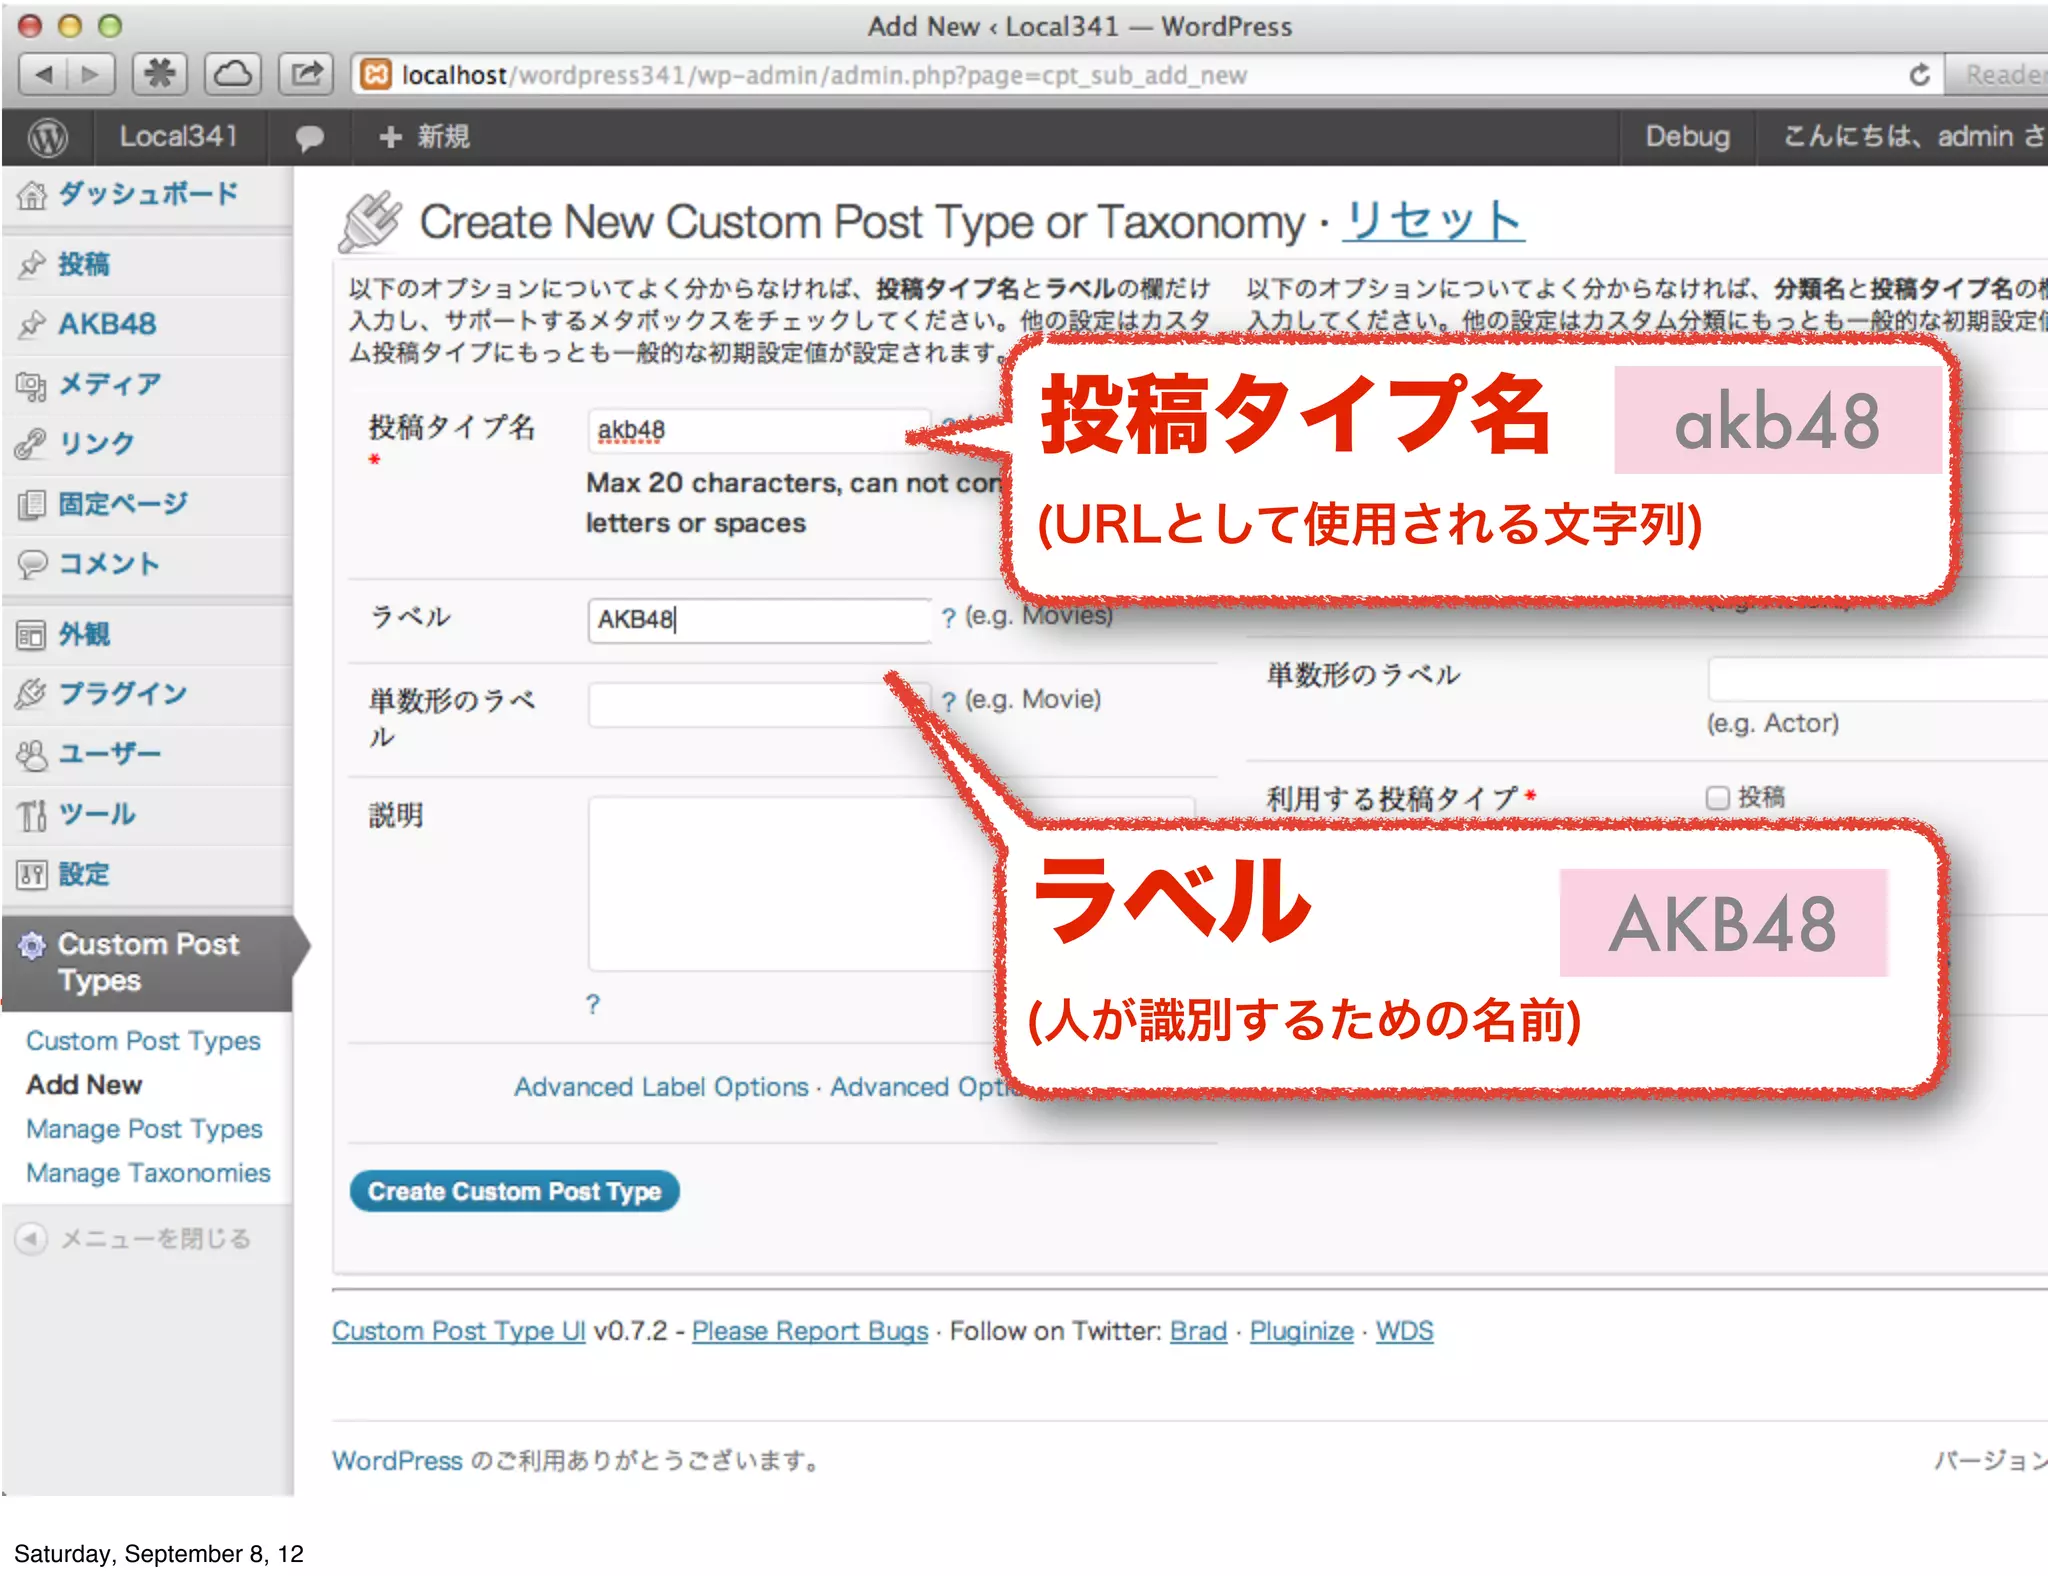The height and width of the screenshot is (1576, 2048).
Task: Click the 投稿 pushpin icon in sidebar
Action: click(x=32, y=265)
